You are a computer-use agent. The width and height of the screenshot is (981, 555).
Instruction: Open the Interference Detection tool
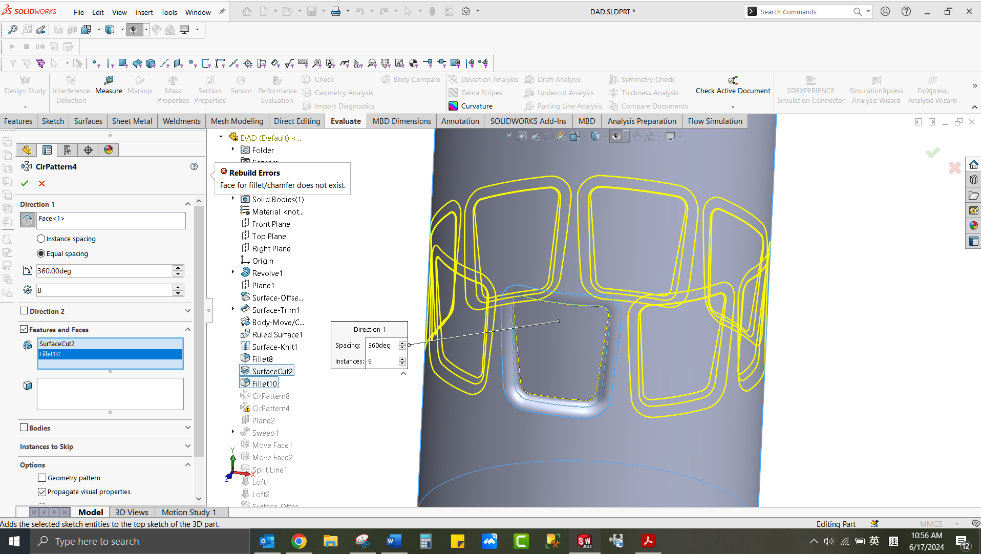click(71, 90)
